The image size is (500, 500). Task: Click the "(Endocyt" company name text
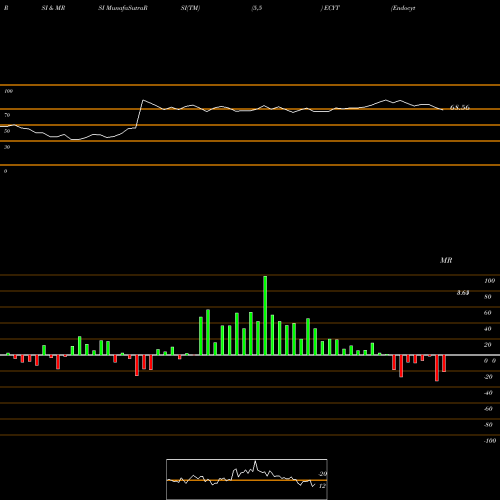click(403, 8)
